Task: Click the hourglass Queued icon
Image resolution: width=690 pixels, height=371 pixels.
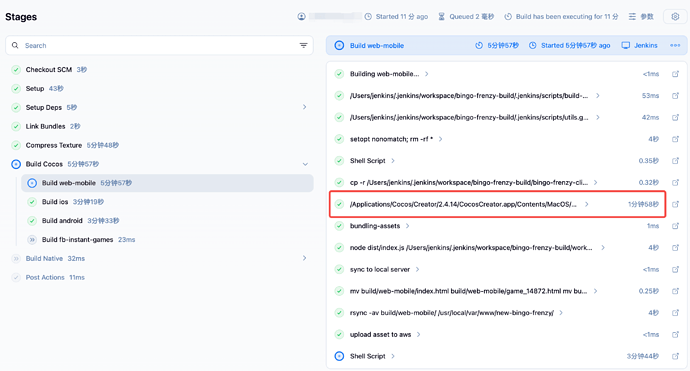Action: (441, 17)
